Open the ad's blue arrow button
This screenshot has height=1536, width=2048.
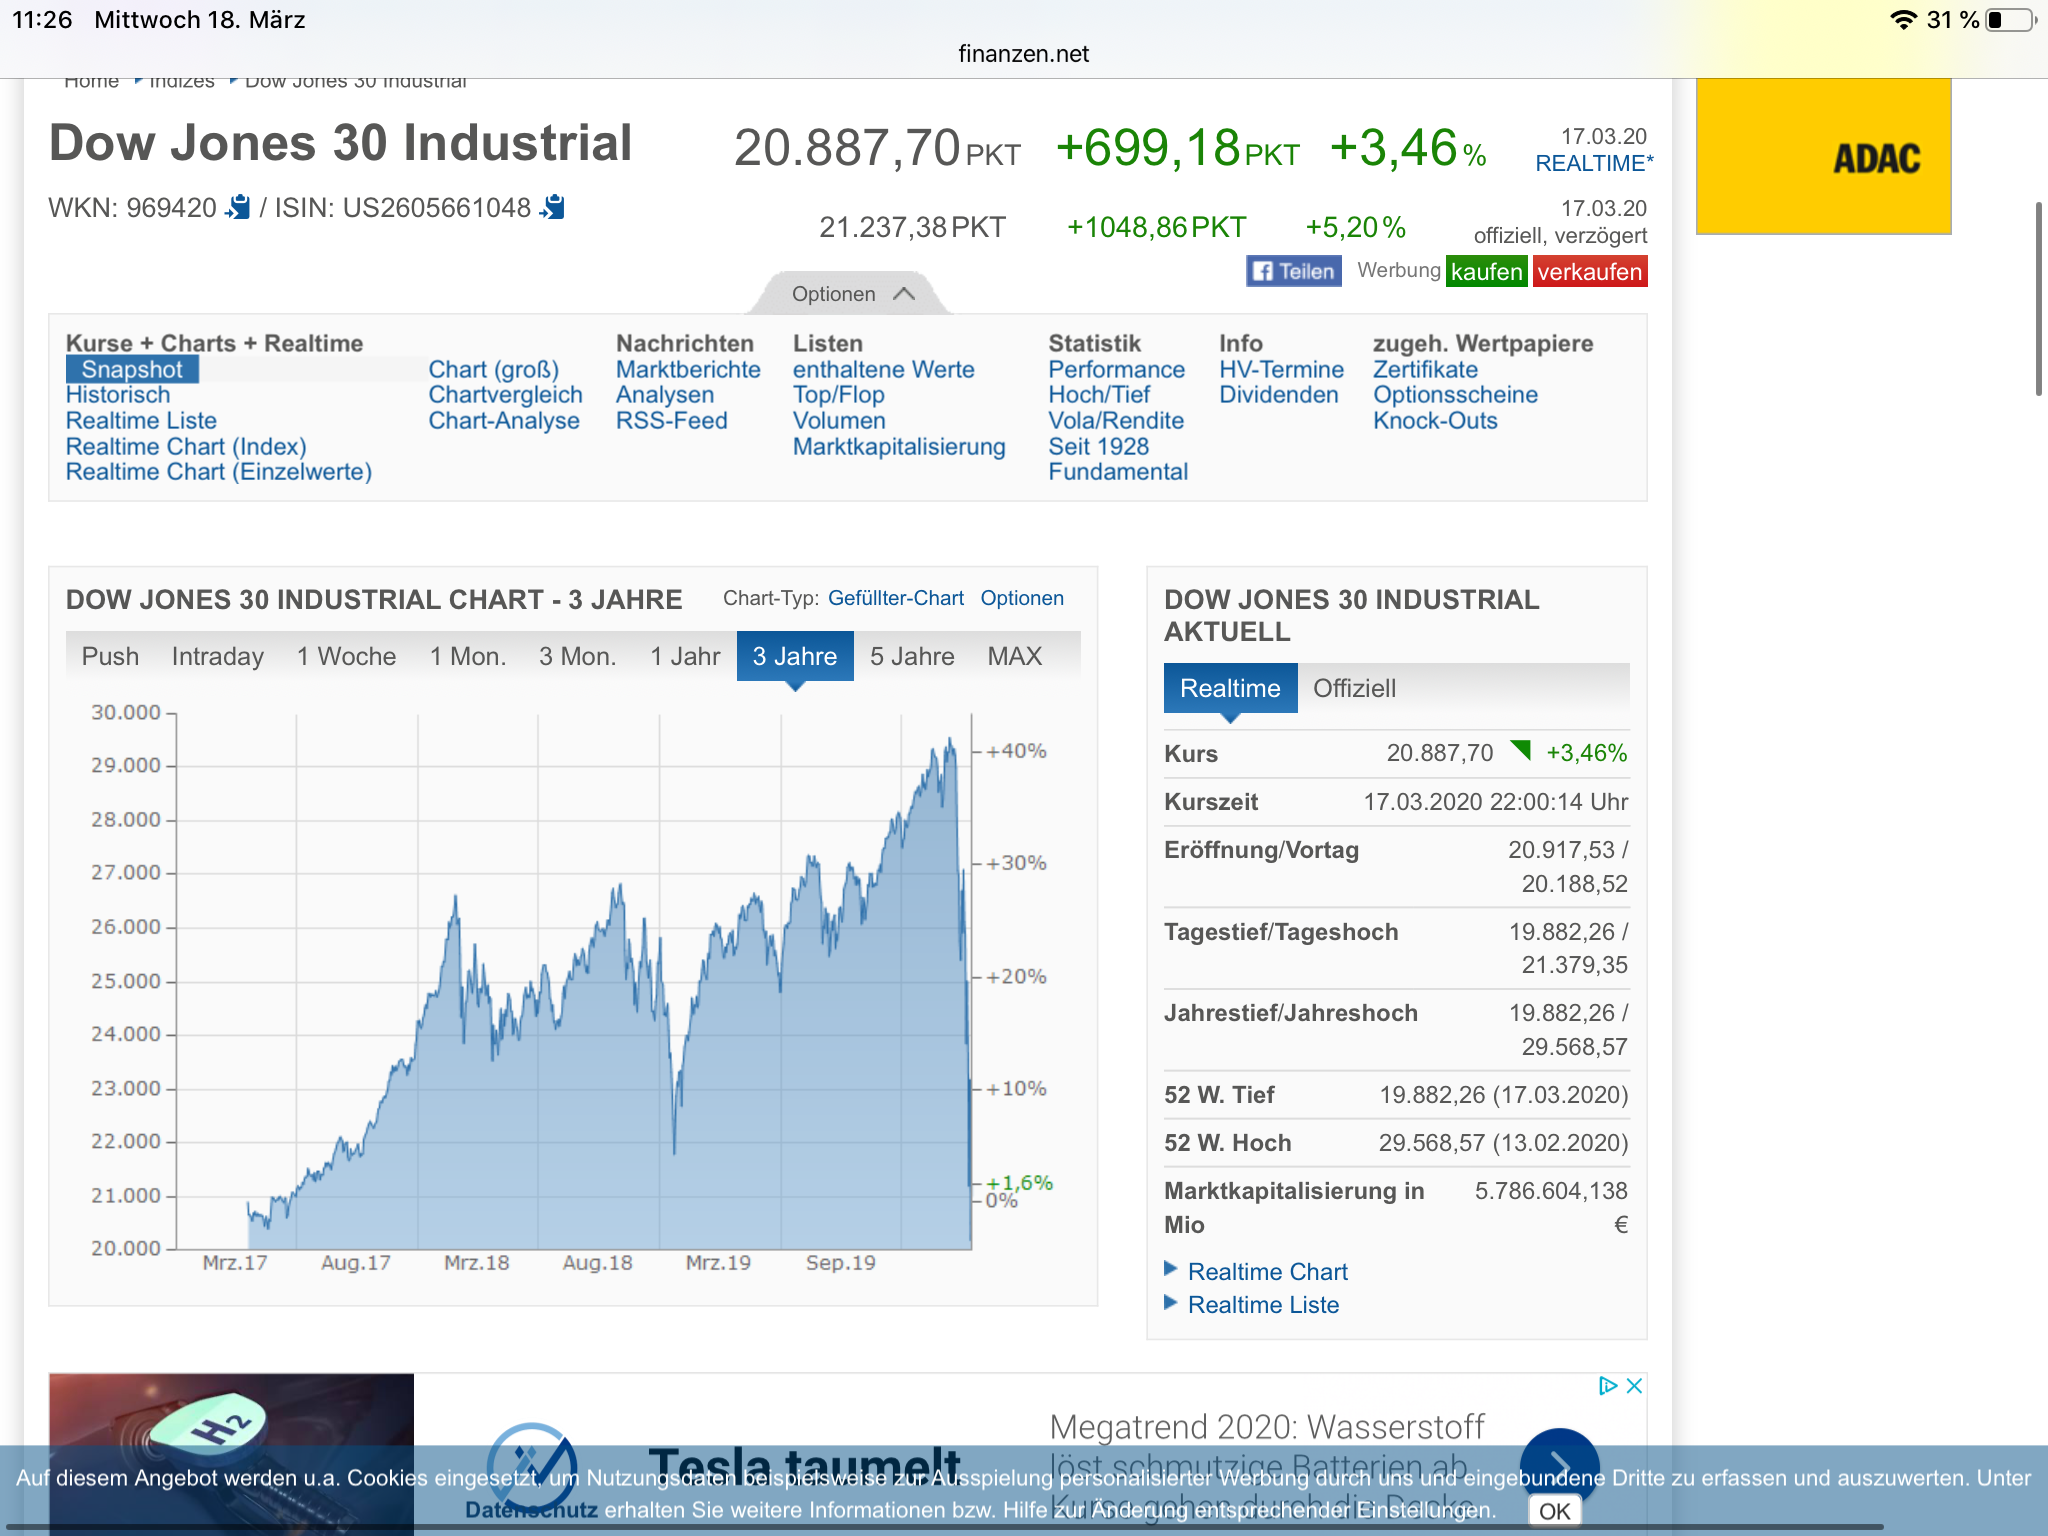tap(1559, 1465)
